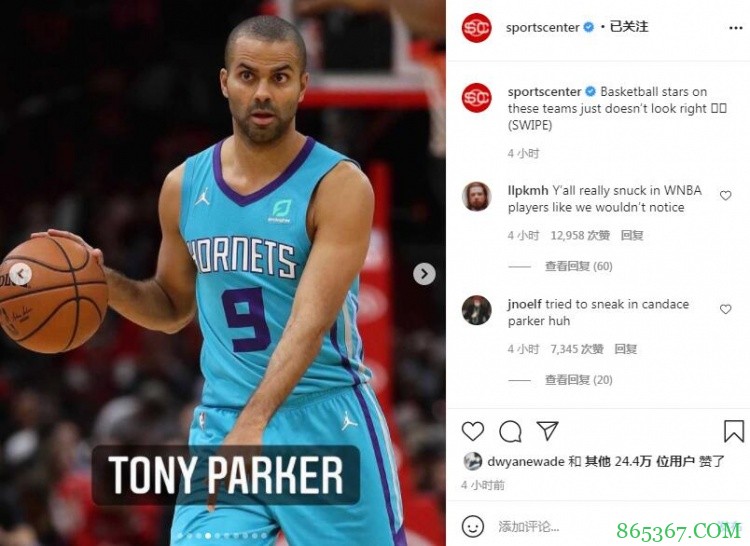
Task: Reply to jnoelf's comment
Action: pyautogui.click(x=626, y=349)
